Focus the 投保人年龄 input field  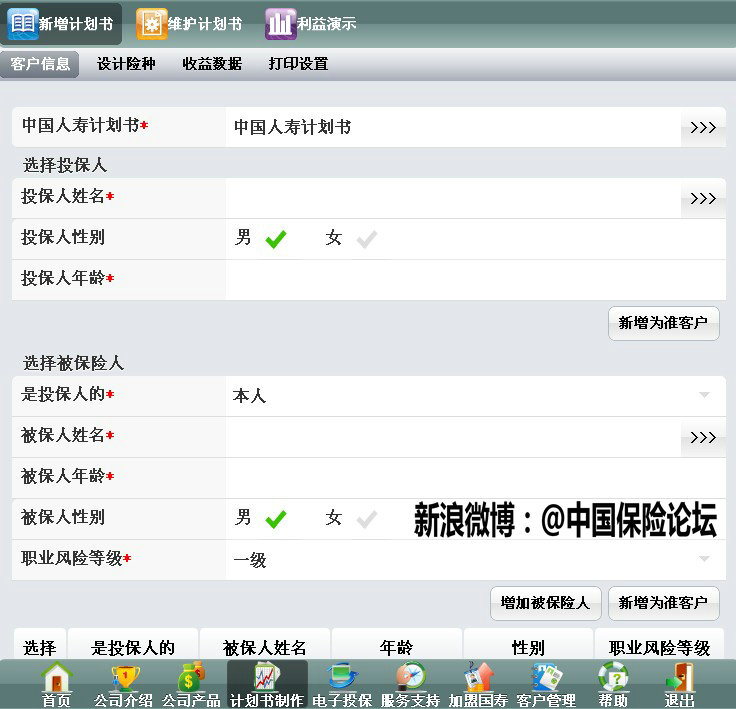click(476, 280)
